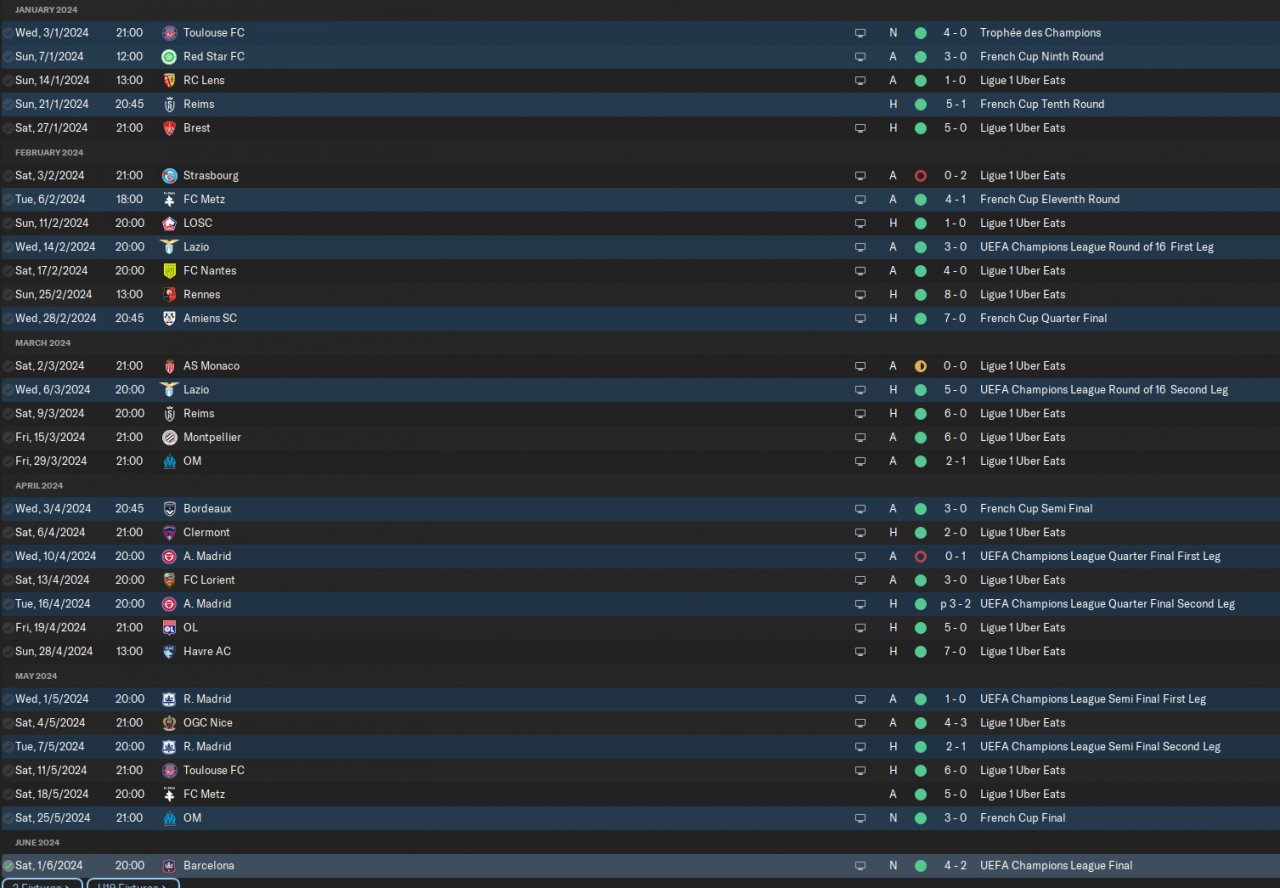
Task: Click the 2 - 0 score against Clermont
Action: click(955, 533)
